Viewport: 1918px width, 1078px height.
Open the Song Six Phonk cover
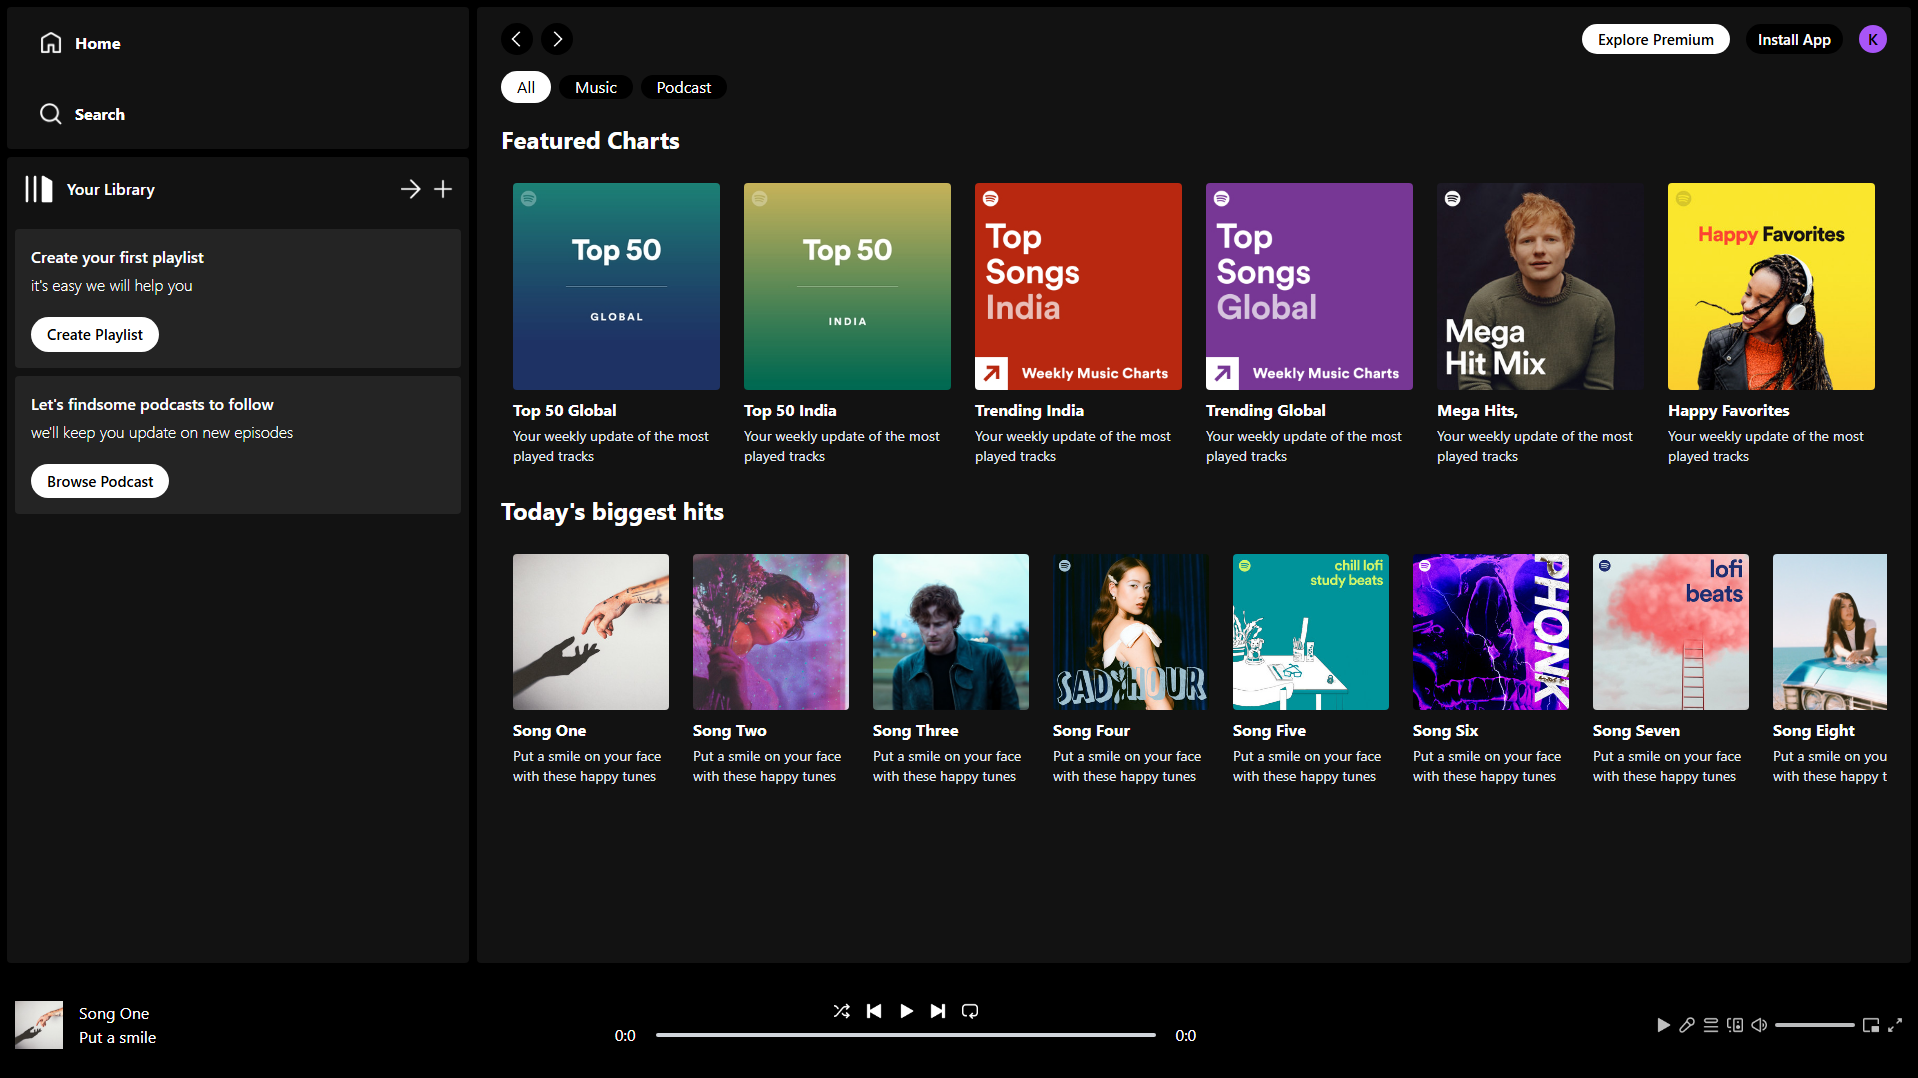(1491, 632)
